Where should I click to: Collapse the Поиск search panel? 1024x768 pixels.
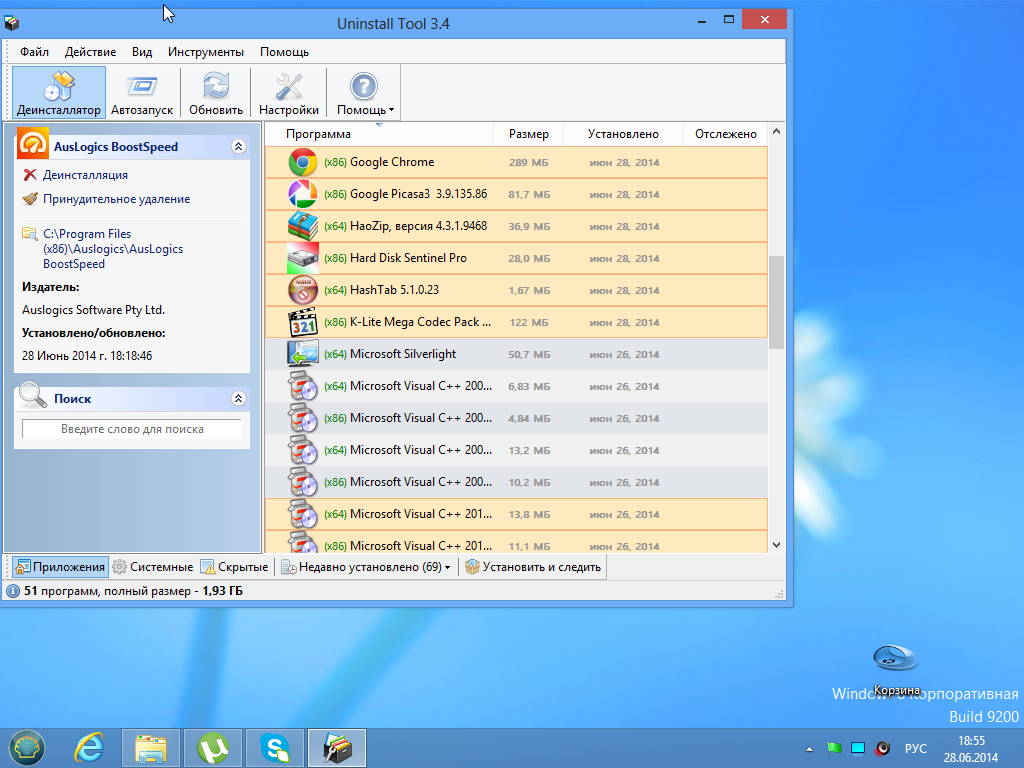pyautogui.click(x=238, y=398)
